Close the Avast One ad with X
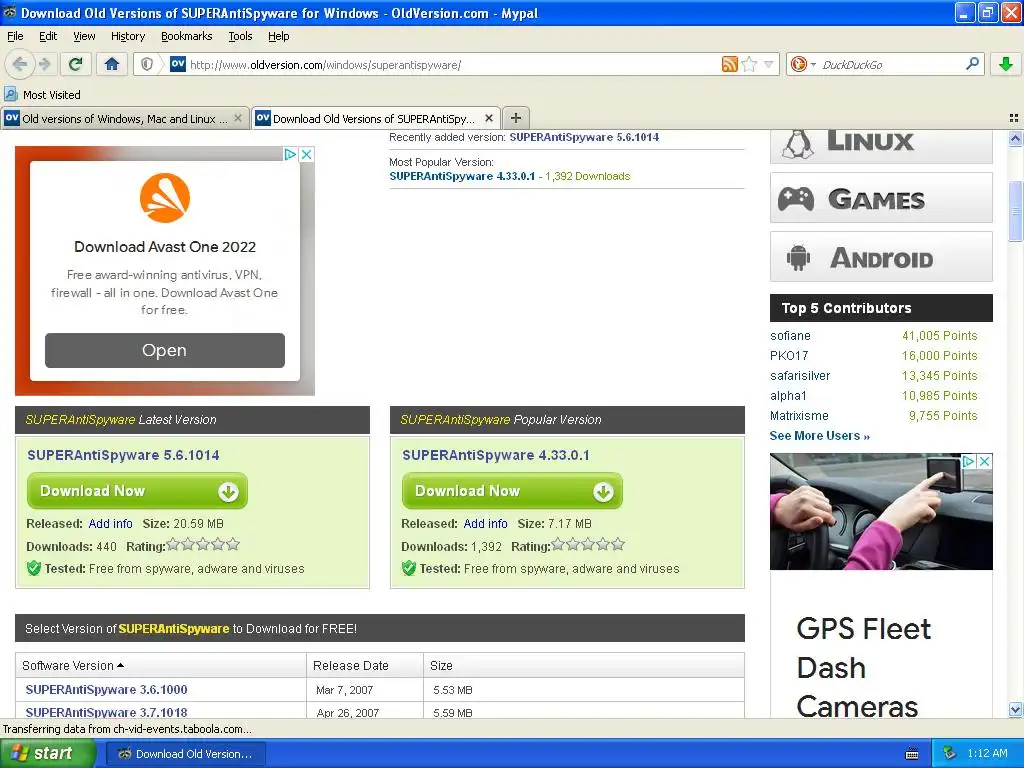The height and width of the screenshot is (768, 1024). click(306, 154)
